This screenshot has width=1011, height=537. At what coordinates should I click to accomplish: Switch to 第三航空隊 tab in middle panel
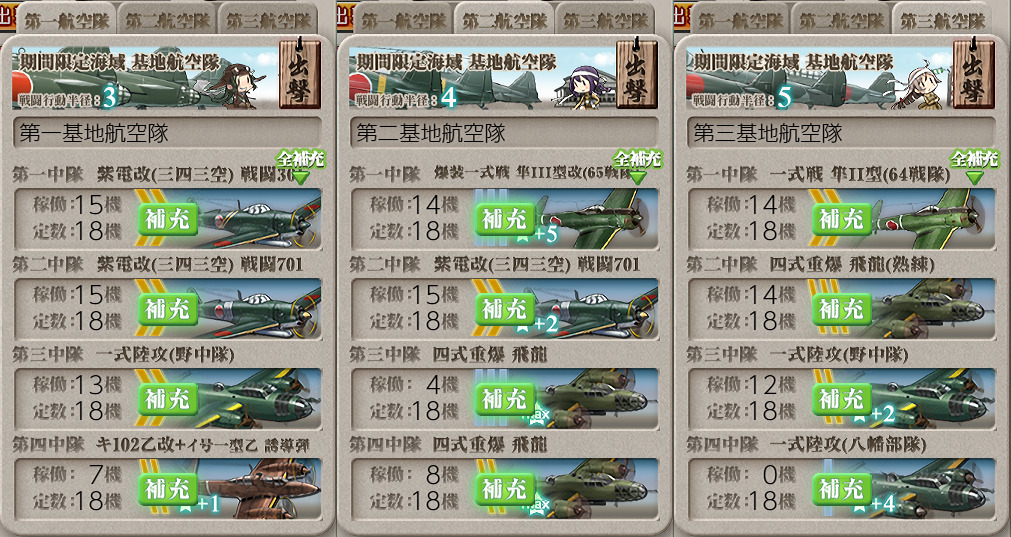[605, 21]
